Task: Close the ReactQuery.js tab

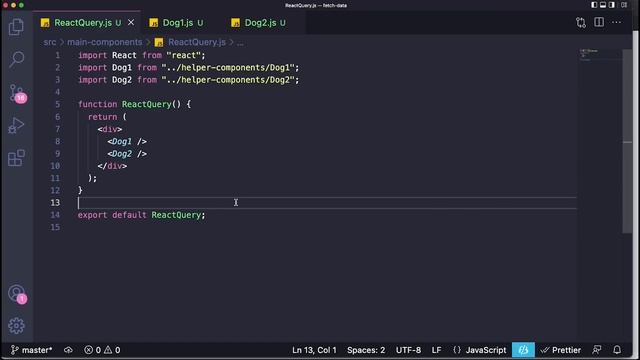Action: click(131, 22)
